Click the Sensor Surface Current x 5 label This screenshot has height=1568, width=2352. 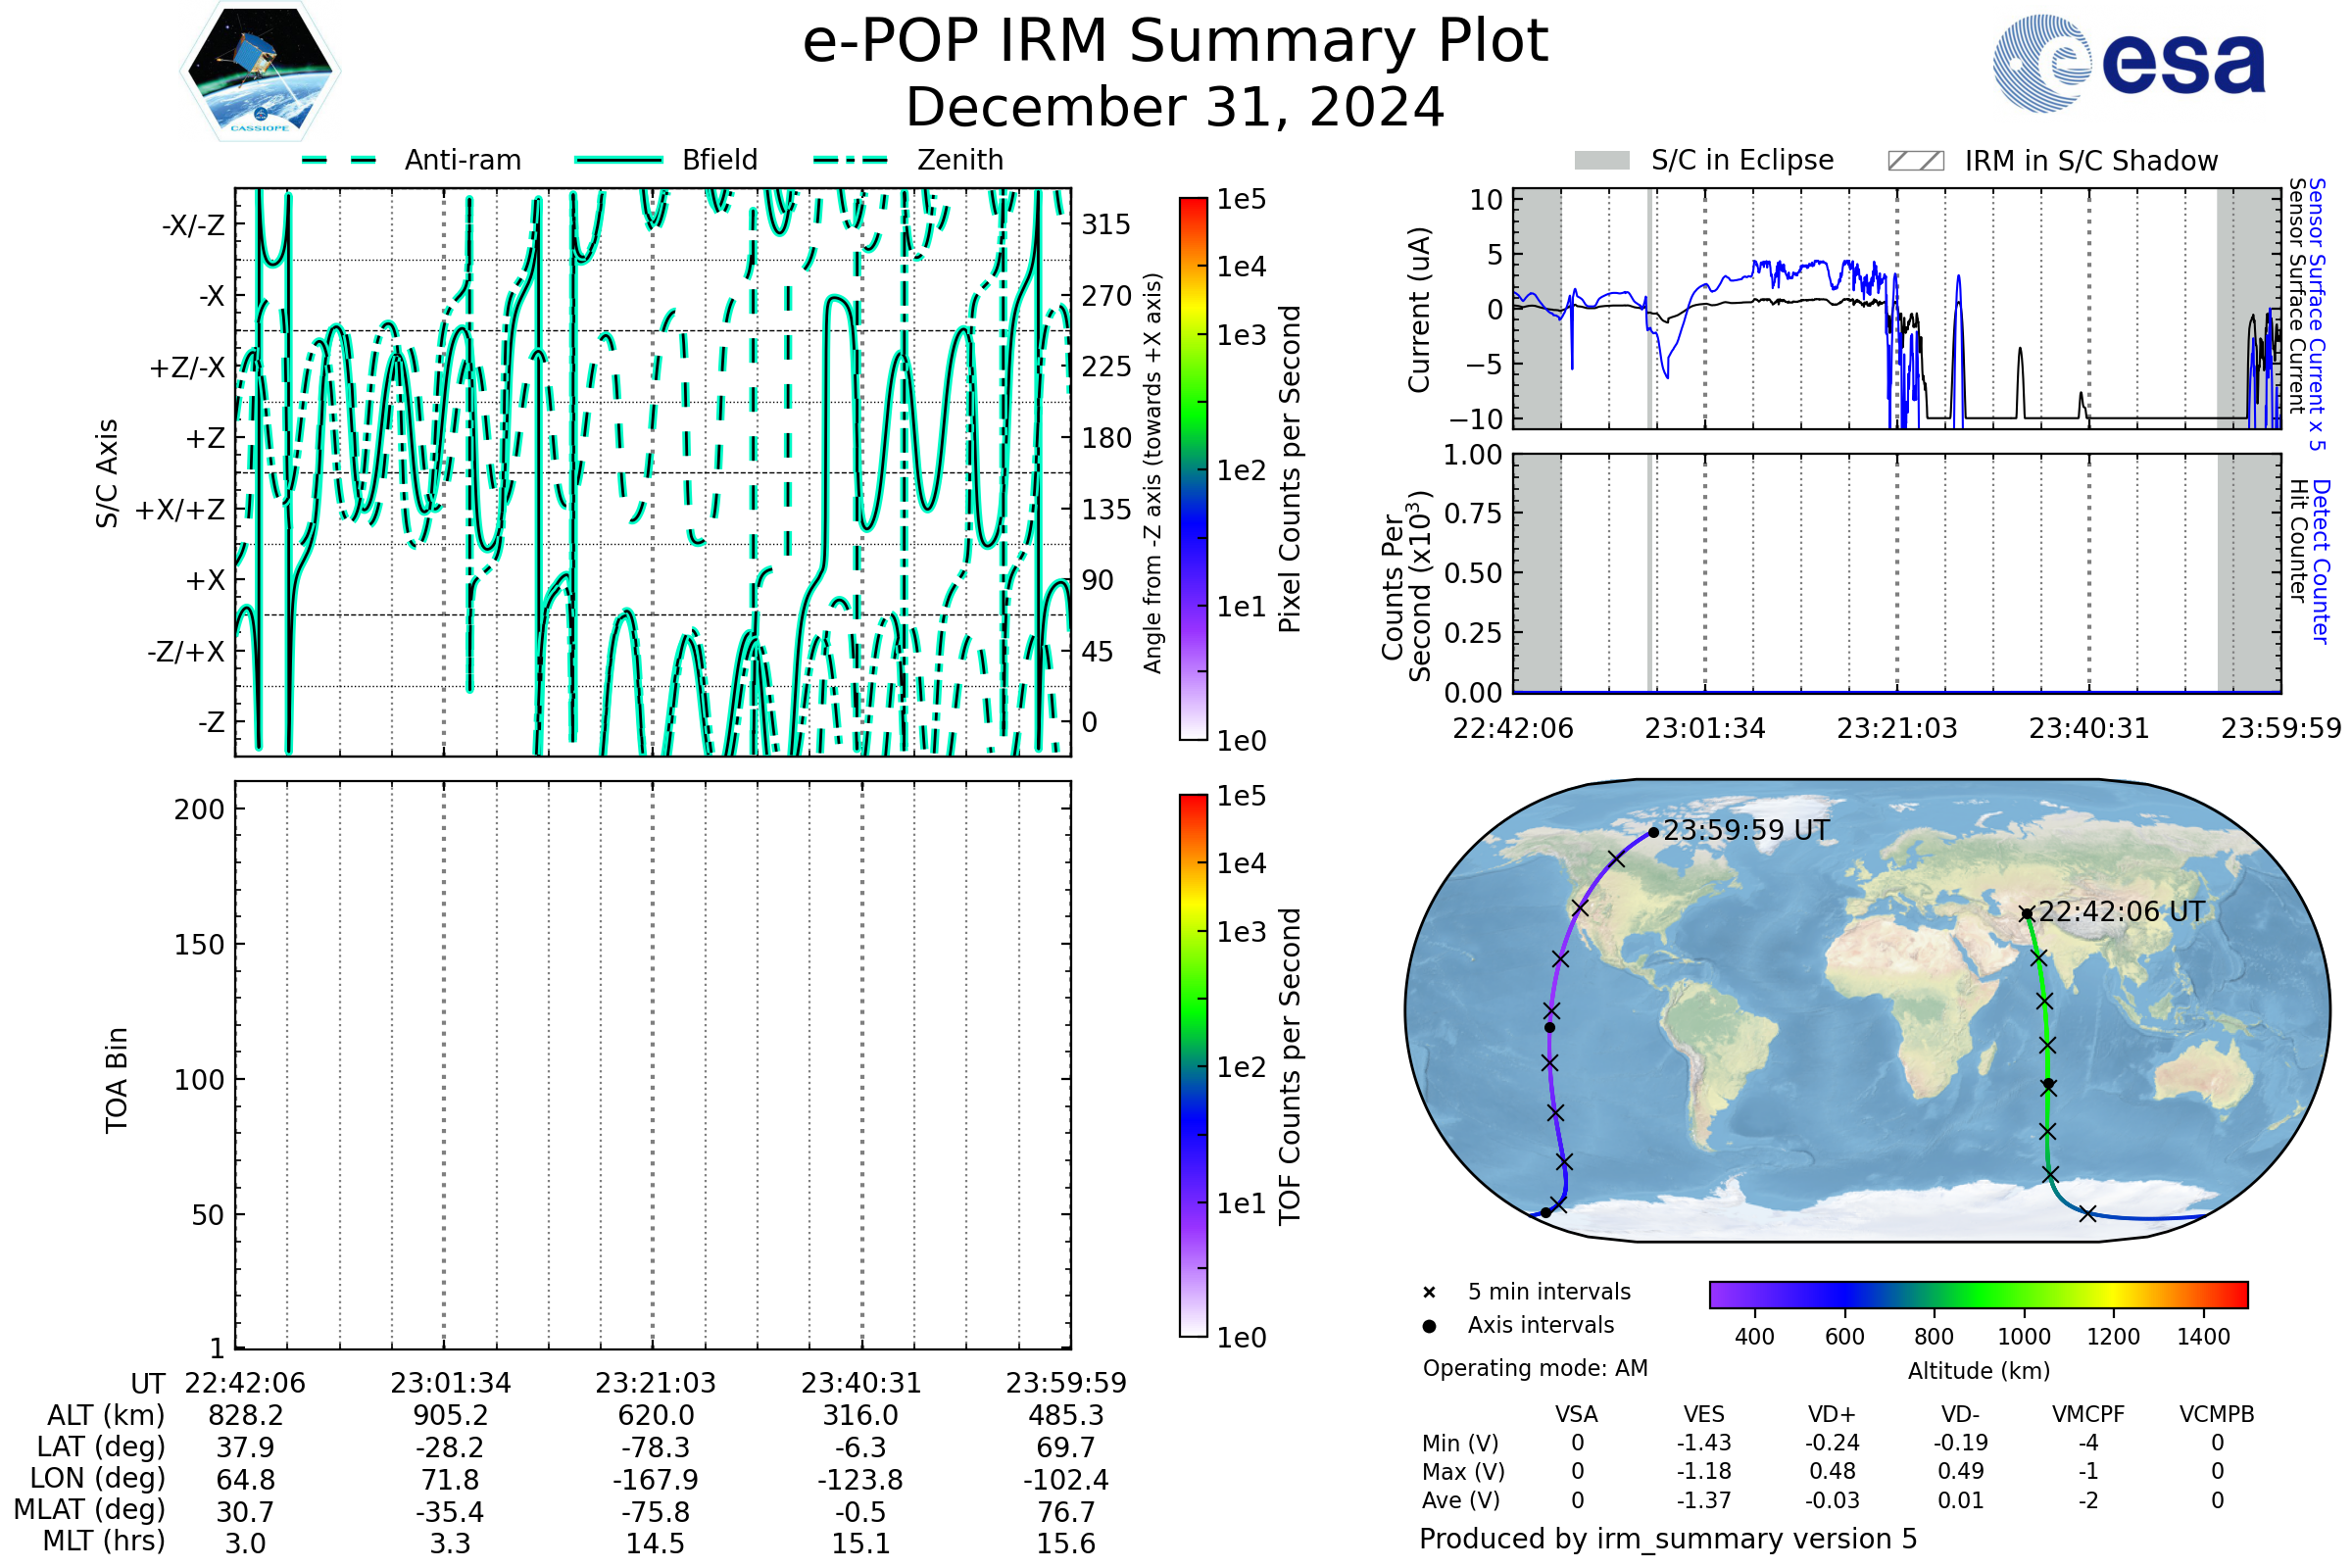tap(2317, 314)
